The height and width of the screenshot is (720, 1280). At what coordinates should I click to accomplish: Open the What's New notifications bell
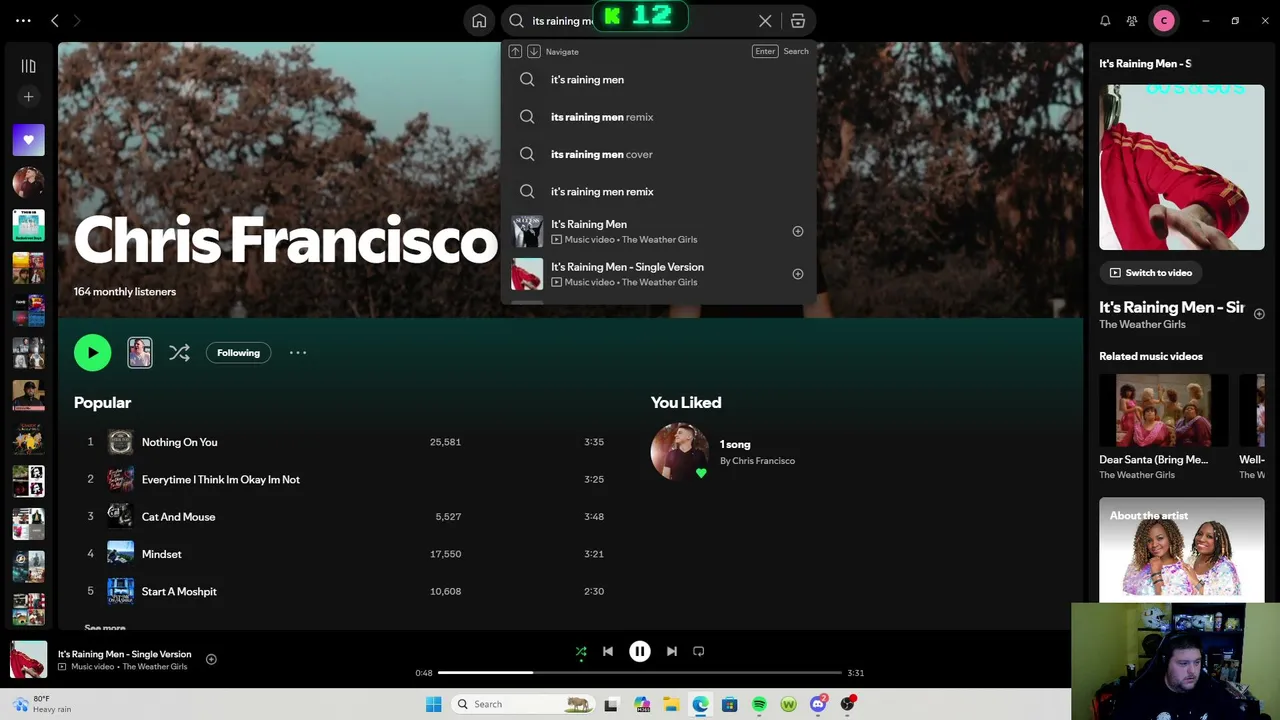[x=1105, y=21]
